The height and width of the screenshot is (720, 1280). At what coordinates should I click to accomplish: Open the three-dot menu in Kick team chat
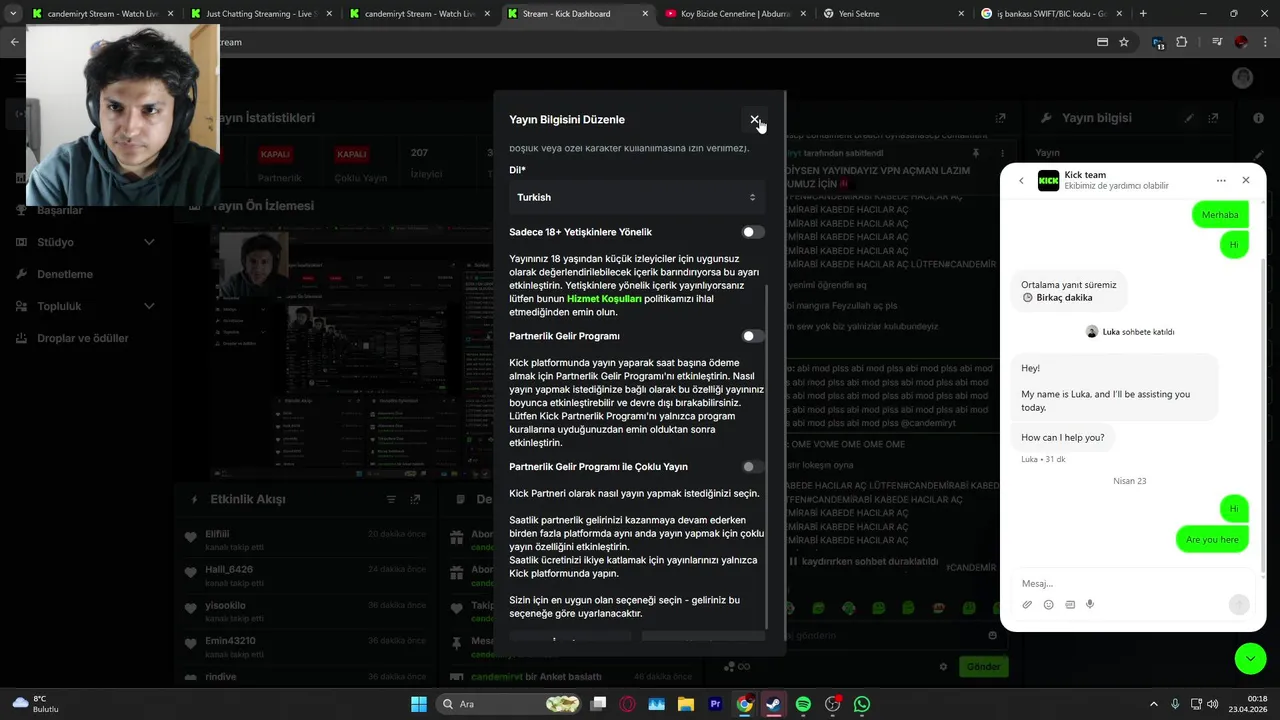(x=1221, y=181)
